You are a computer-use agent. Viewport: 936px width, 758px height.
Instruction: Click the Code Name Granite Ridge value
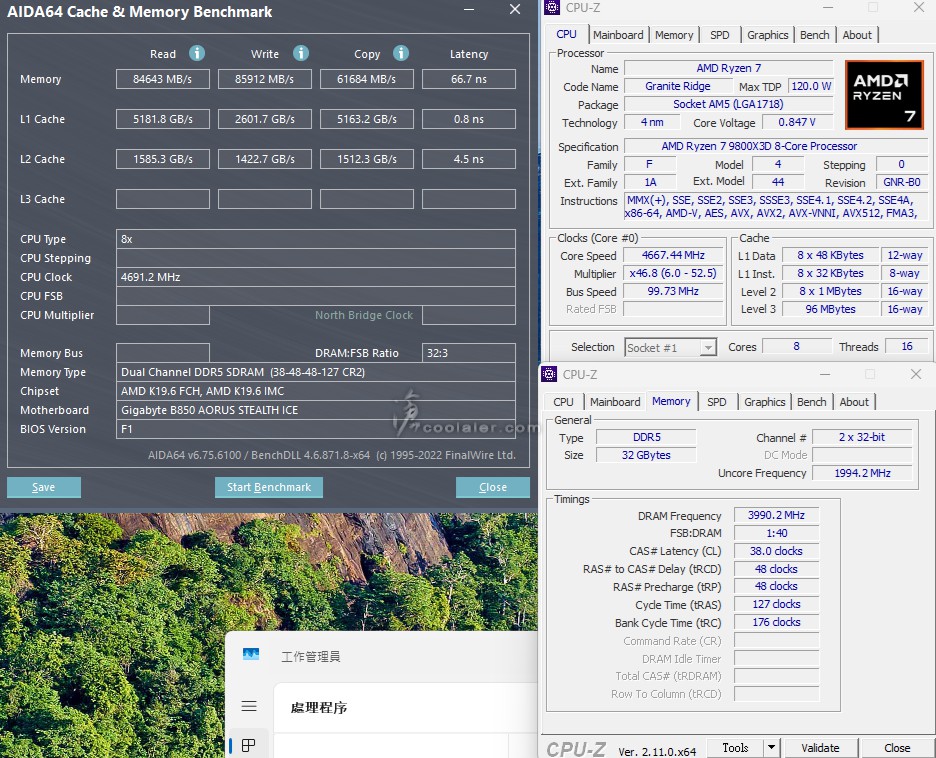(x=678, y=86)
